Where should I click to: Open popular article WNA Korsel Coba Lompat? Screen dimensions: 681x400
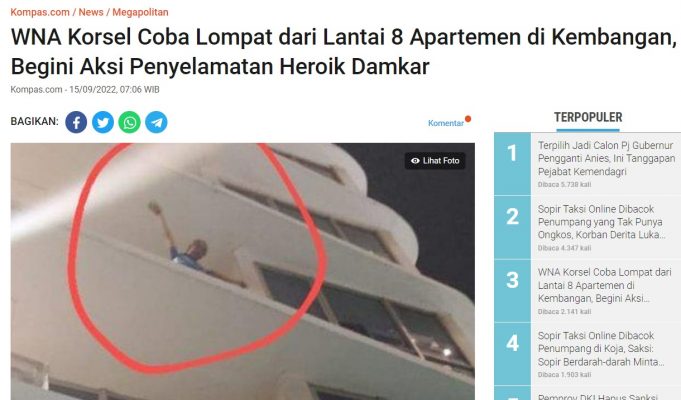605,285
